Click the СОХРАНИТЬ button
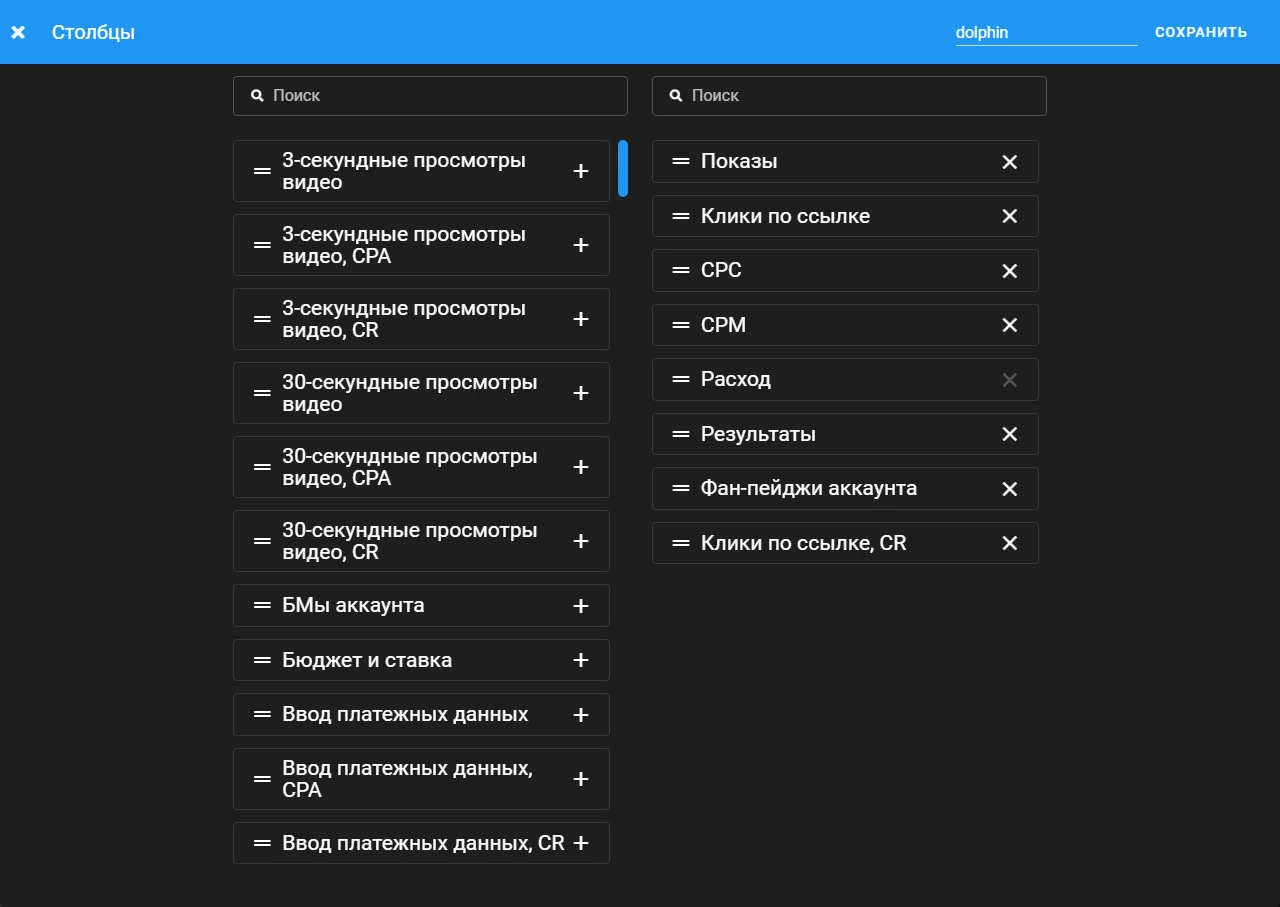Image resolution: width=1280 pixels, height=907 pixels. click(1201, 32)
